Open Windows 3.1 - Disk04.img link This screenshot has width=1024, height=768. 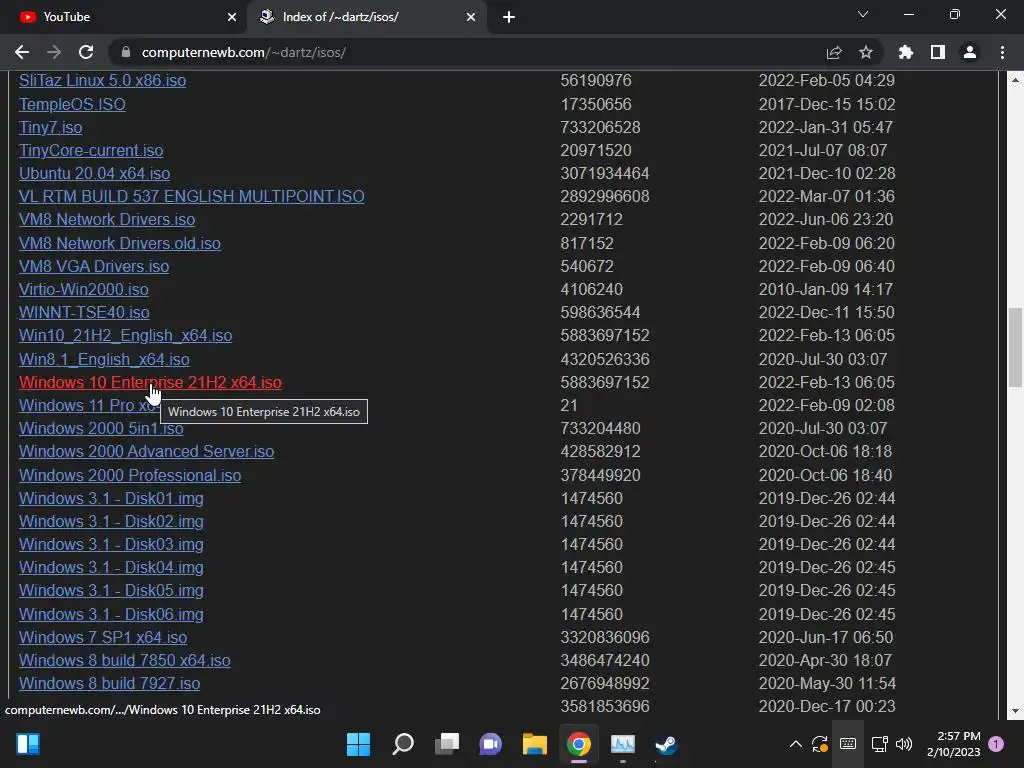pos(111,568)
